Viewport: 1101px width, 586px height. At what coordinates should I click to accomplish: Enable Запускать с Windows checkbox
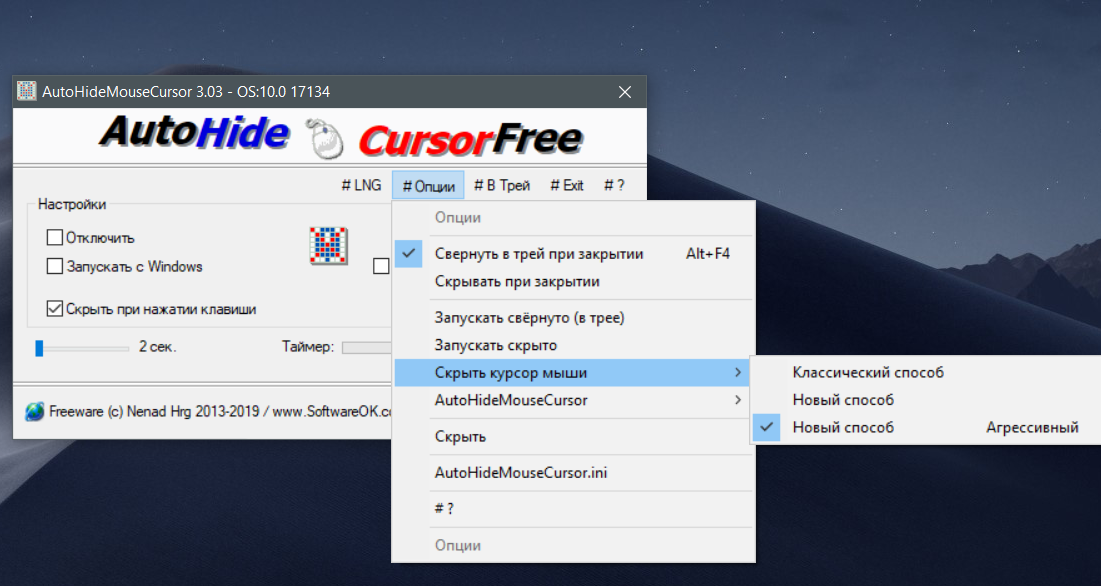(x=55, y=266)
